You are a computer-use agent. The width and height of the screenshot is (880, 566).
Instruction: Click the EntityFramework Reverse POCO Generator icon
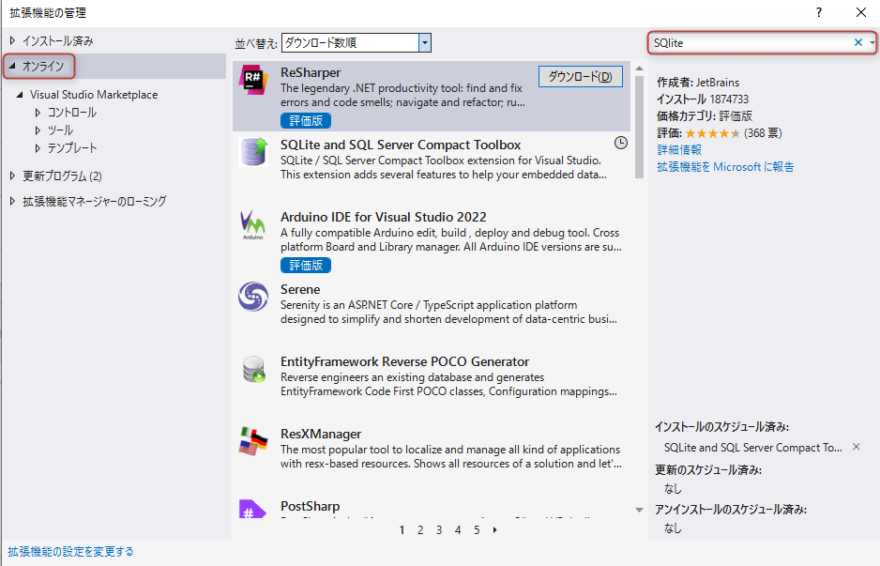coord(254,369)
